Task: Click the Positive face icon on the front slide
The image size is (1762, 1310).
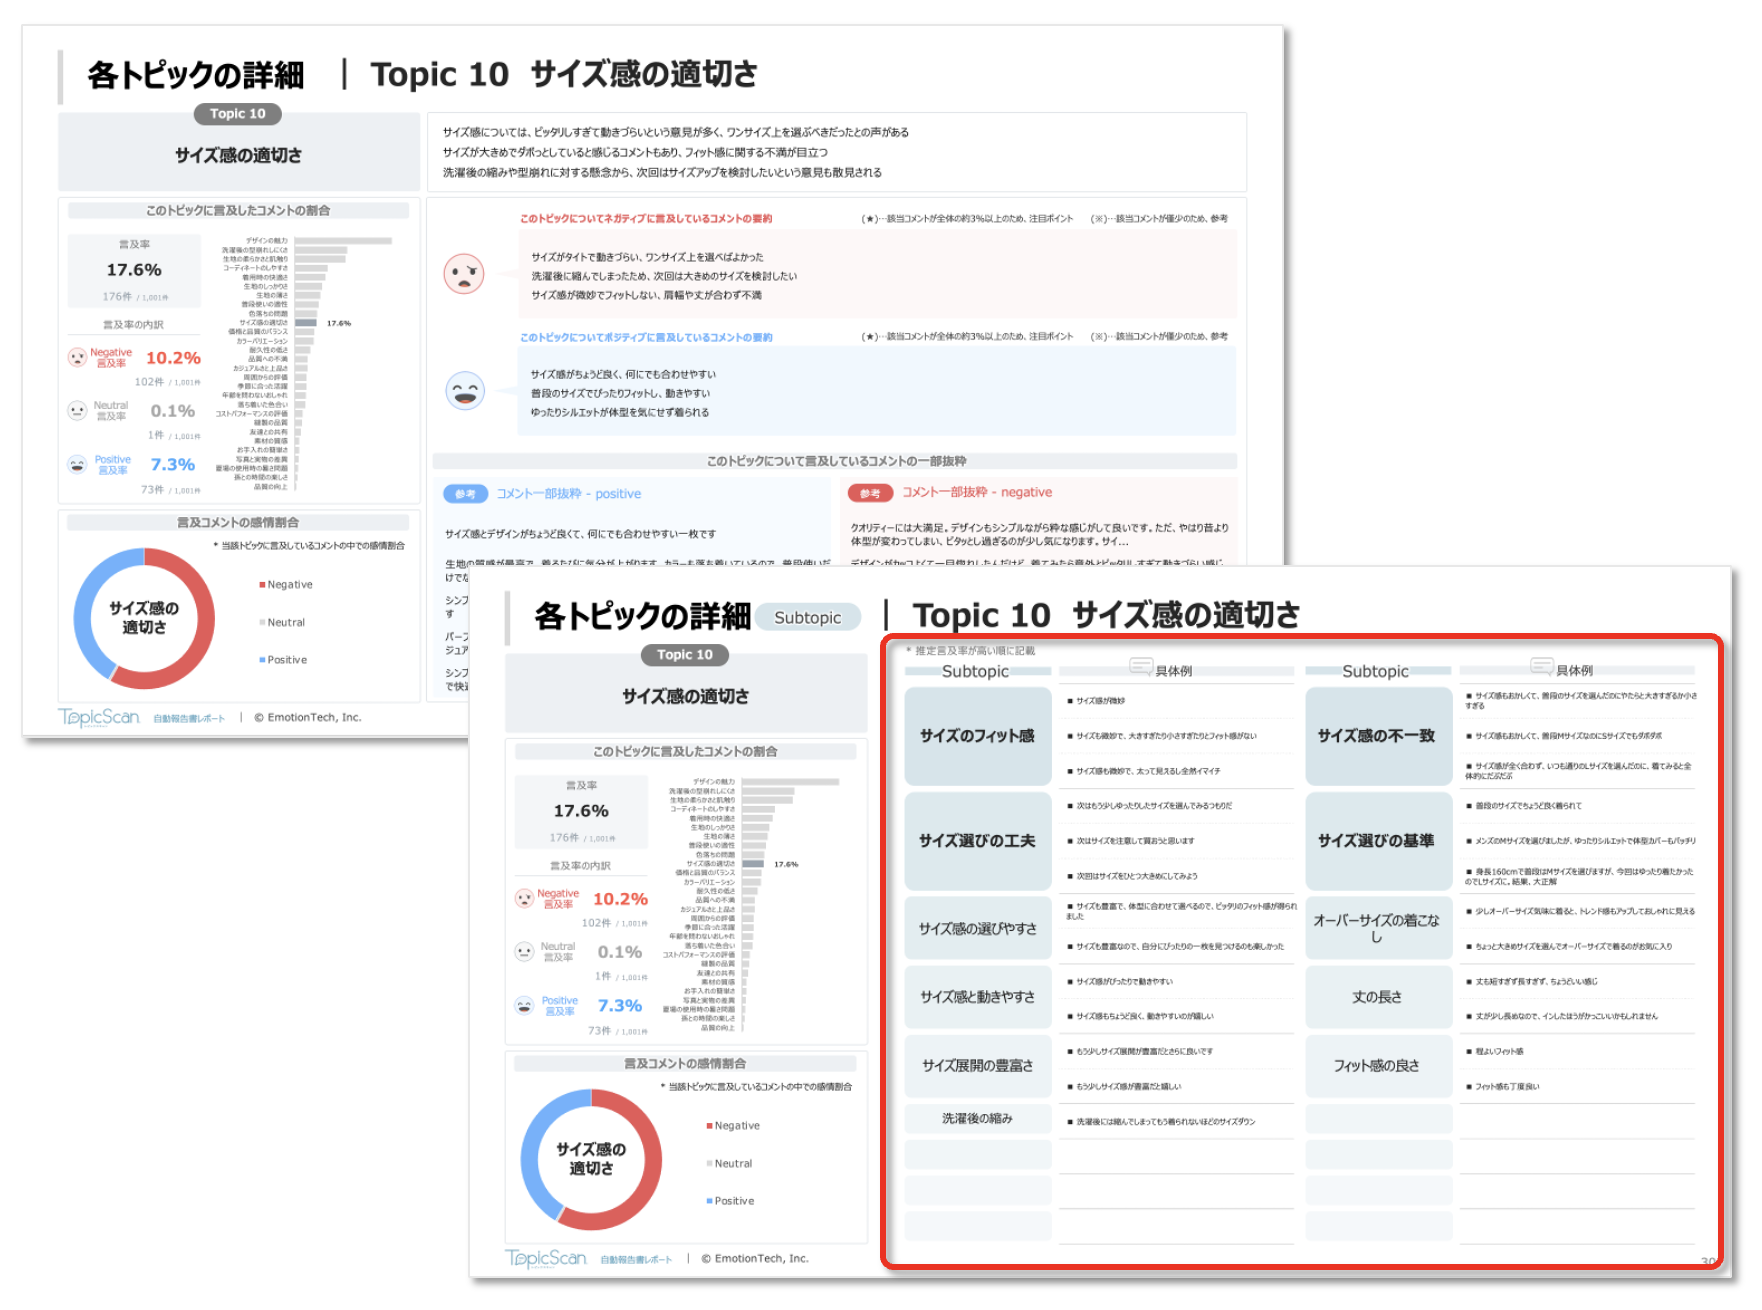Action: (x=524, y=1005)
